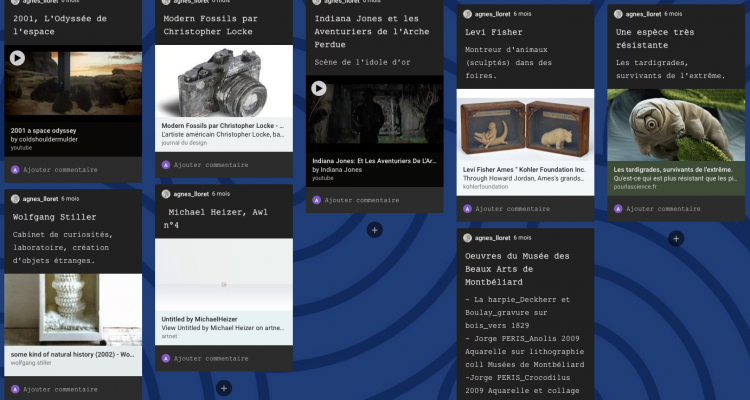Click commenter avatar under Michael Heizer card

pos(166,358)
